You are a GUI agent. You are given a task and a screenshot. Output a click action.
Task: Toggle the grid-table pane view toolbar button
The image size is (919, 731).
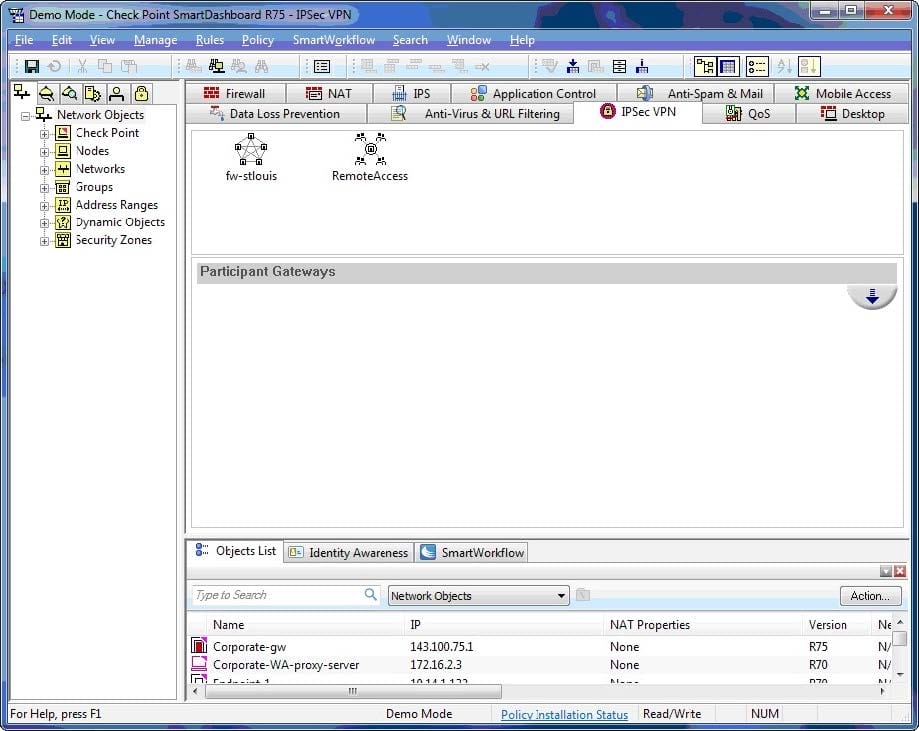click(x=728, y=66)
